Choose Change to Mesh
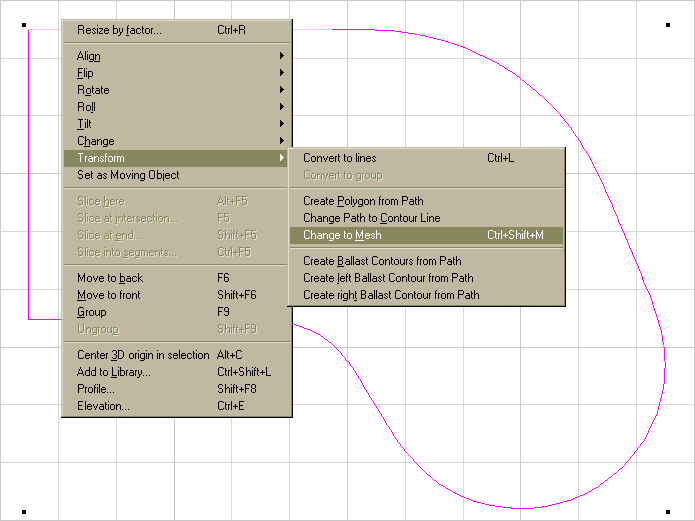Viewport: 695px width, 521px height. pos(426,235)
